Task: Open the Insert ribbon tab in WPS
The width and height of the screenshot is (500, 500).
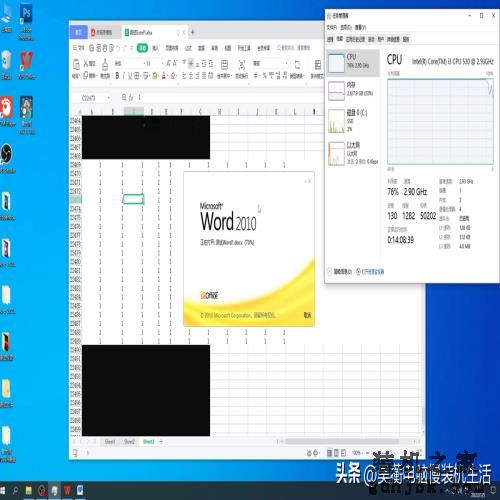Action: coord(155,48)
